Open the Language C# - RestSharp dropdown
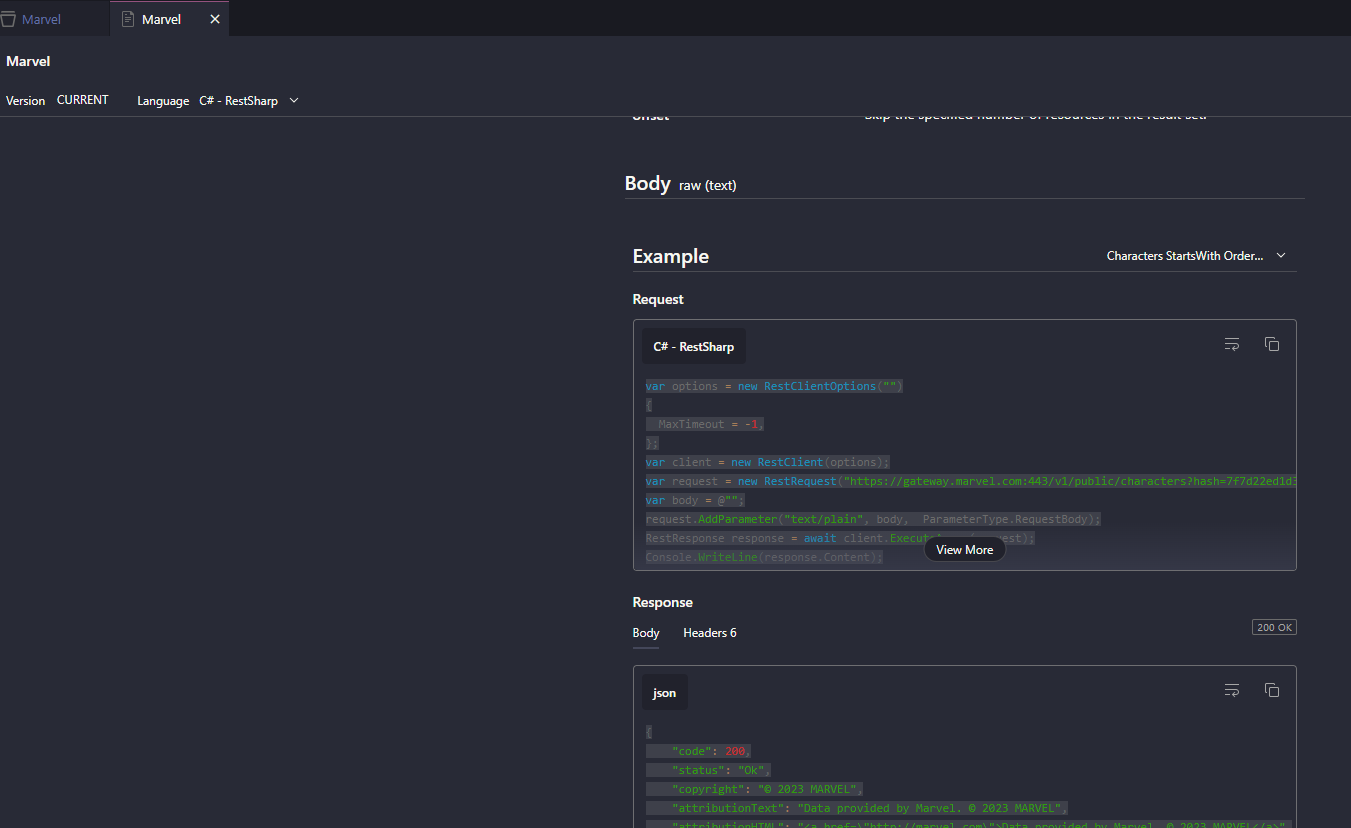Image resolution: width=1351 pixels, height=828 pixels. click(x=248, y=101)
